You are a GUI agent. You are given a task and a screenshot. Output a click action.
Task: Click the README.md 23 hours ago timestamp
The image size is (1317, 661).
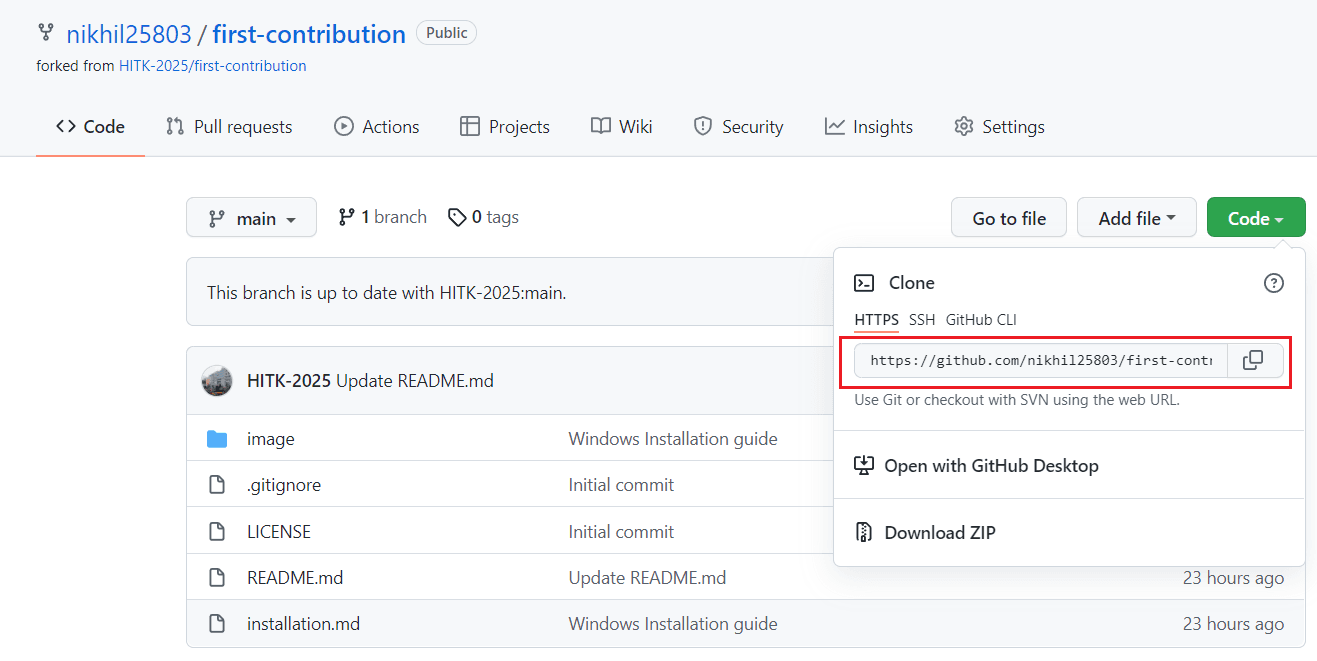(1233, 578)
